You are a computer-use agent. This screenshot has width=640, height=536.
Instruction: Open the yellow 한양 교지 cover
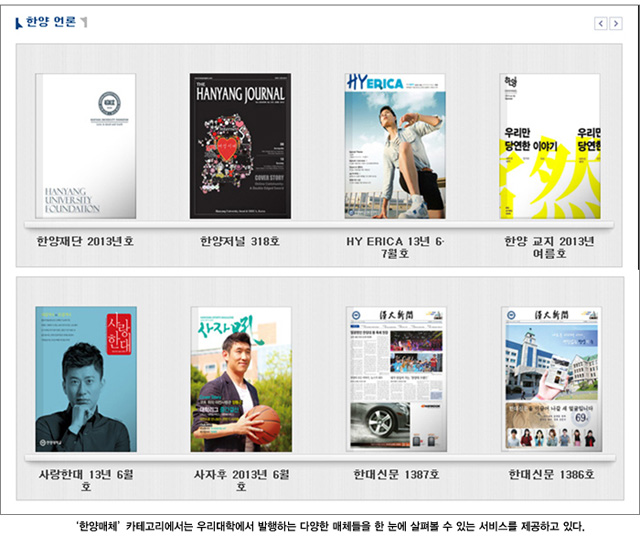[550, 146]
